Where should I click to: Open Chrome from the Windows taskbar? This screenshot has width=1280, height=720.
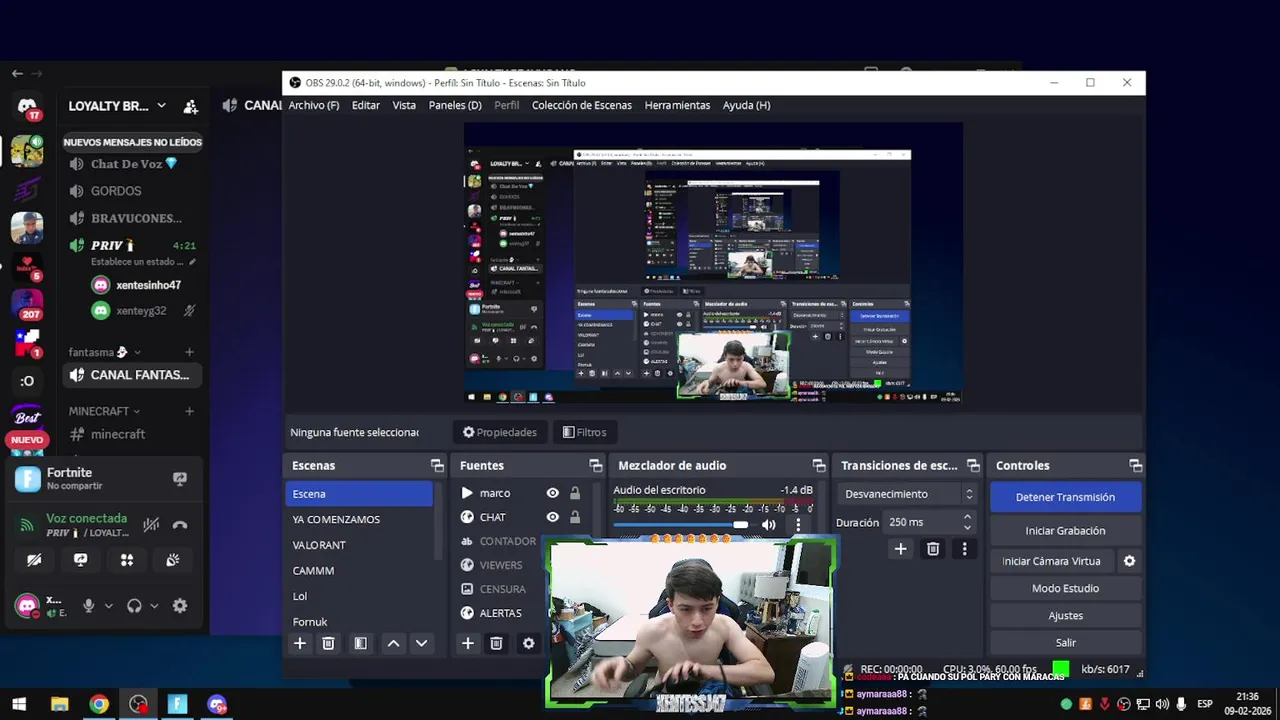pyautogui.click(x=98, y=704)
